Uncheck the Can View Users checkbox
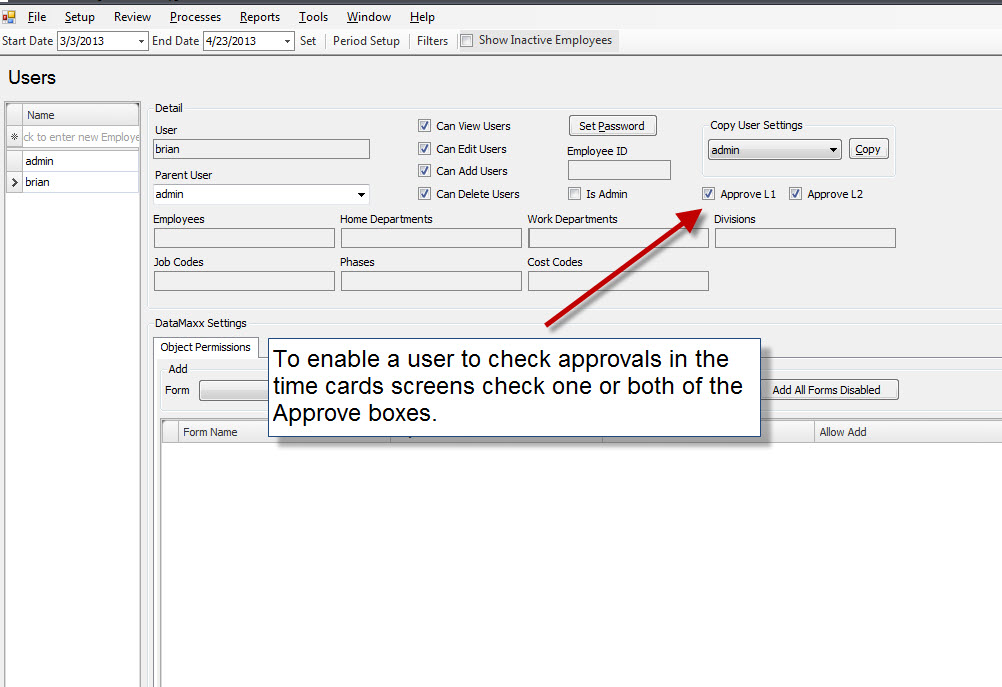 click(425, 126)
